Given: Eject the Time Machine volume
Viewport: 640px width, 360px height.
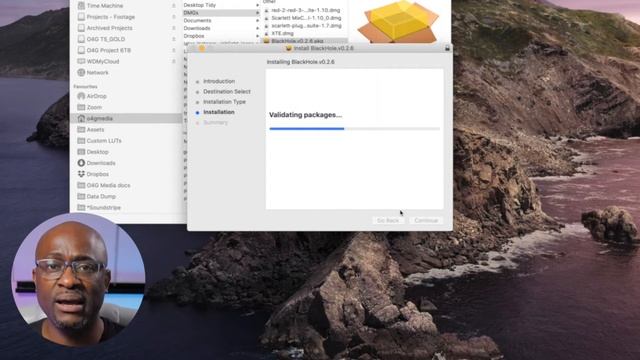Looking at the screenshot, I should click(174, 6).
